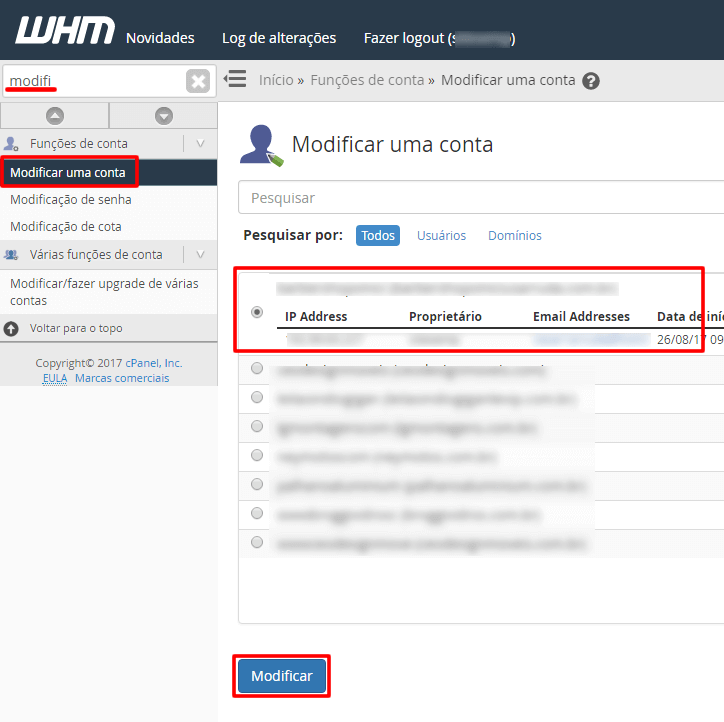This screenshot has width=724, height=722.
Task: Click the WHM logo
Action: [x=65, y=31]
